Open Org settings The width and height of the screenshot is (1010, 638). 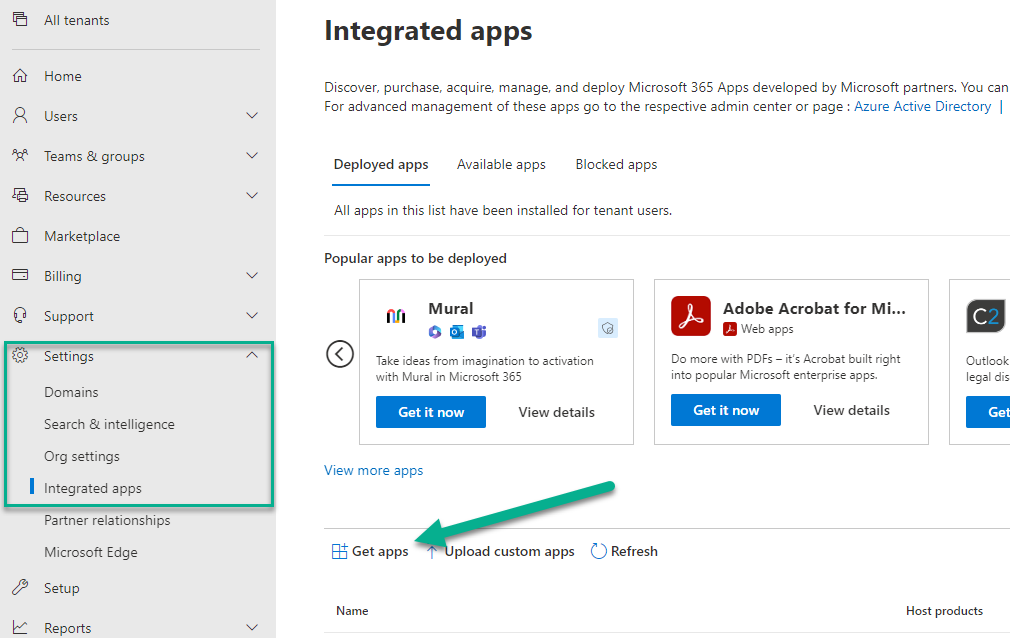point(82,456)
